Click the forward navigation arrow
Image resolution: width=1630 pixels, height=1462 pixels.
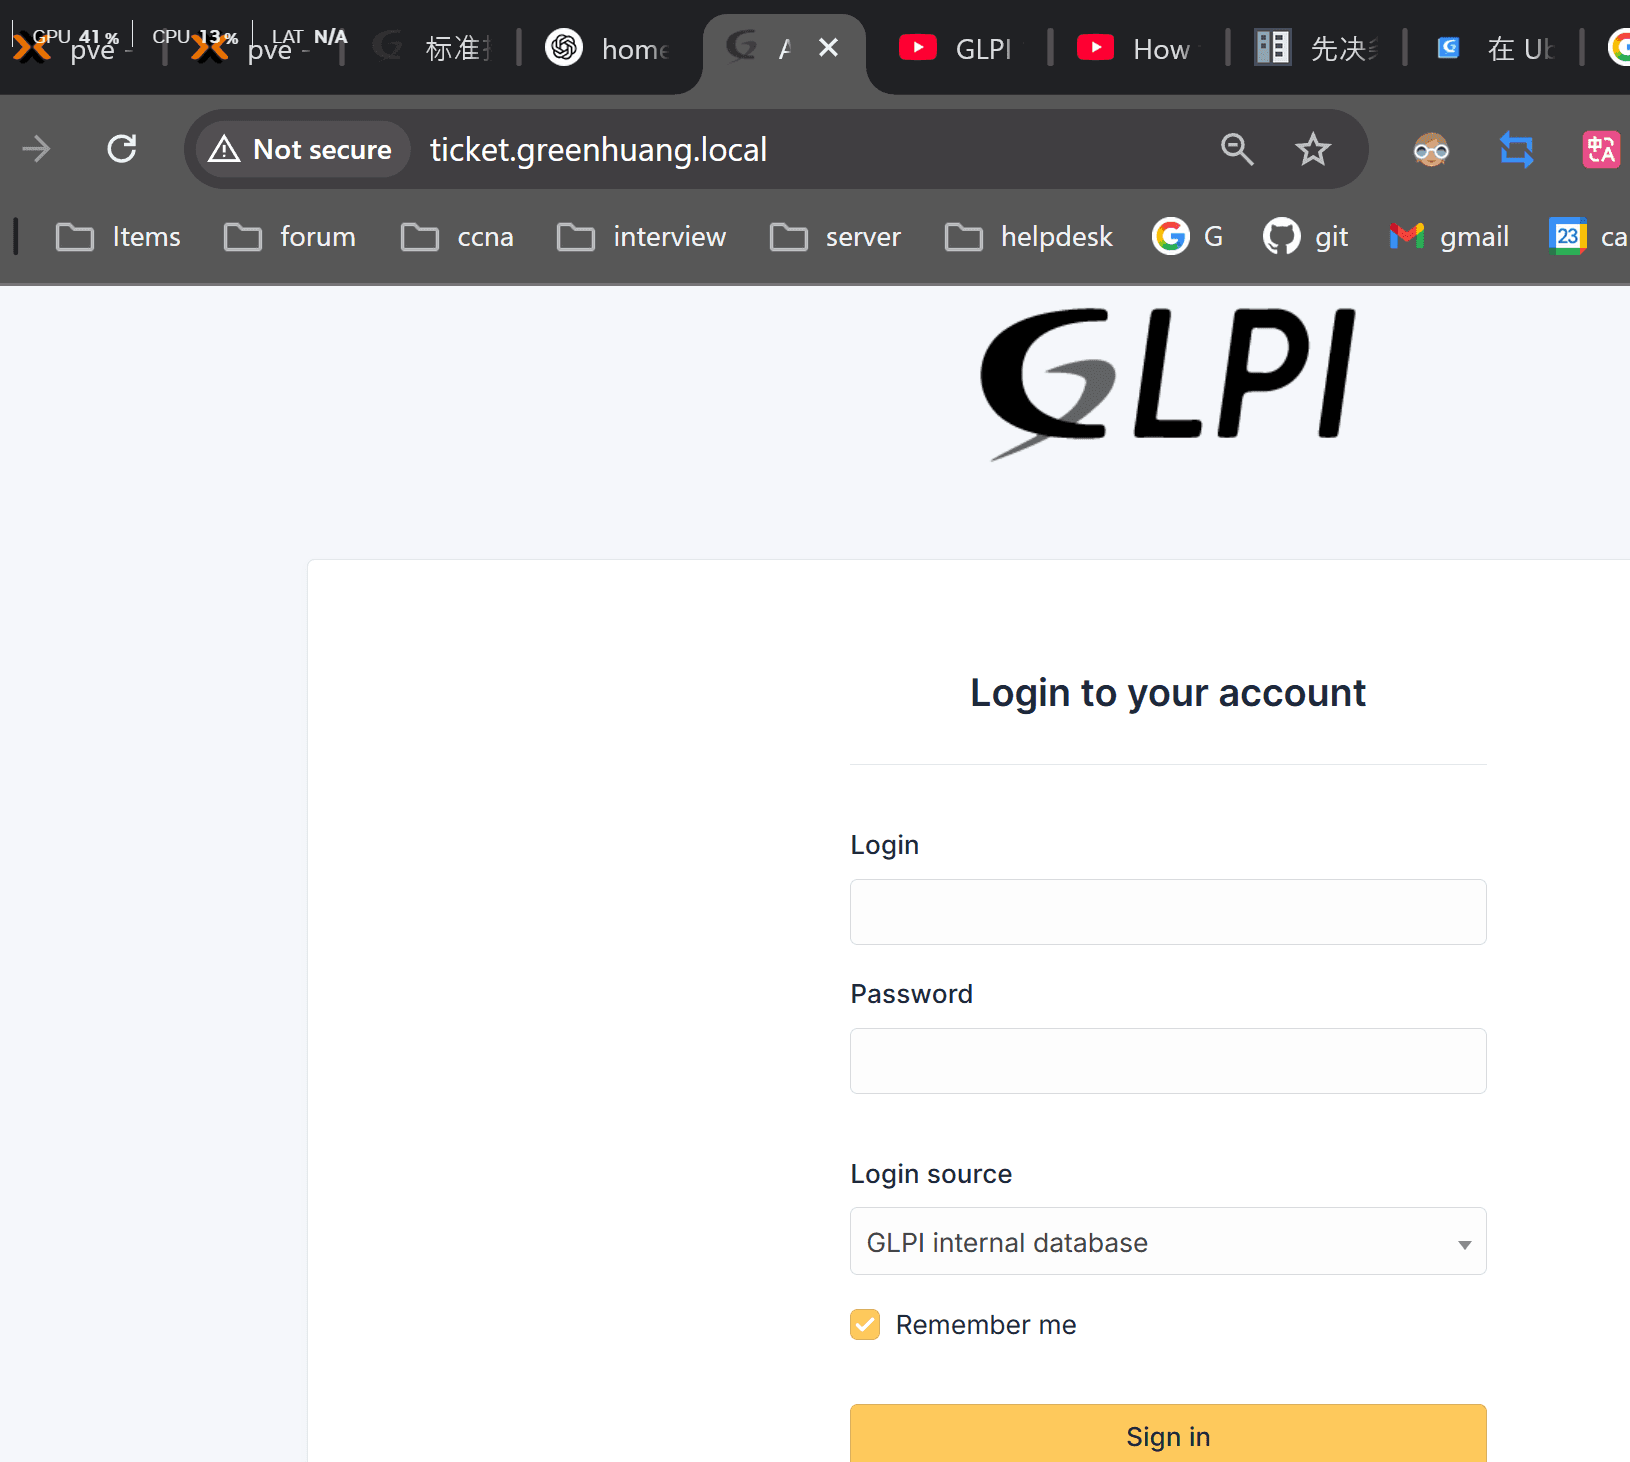click(37, 149)
